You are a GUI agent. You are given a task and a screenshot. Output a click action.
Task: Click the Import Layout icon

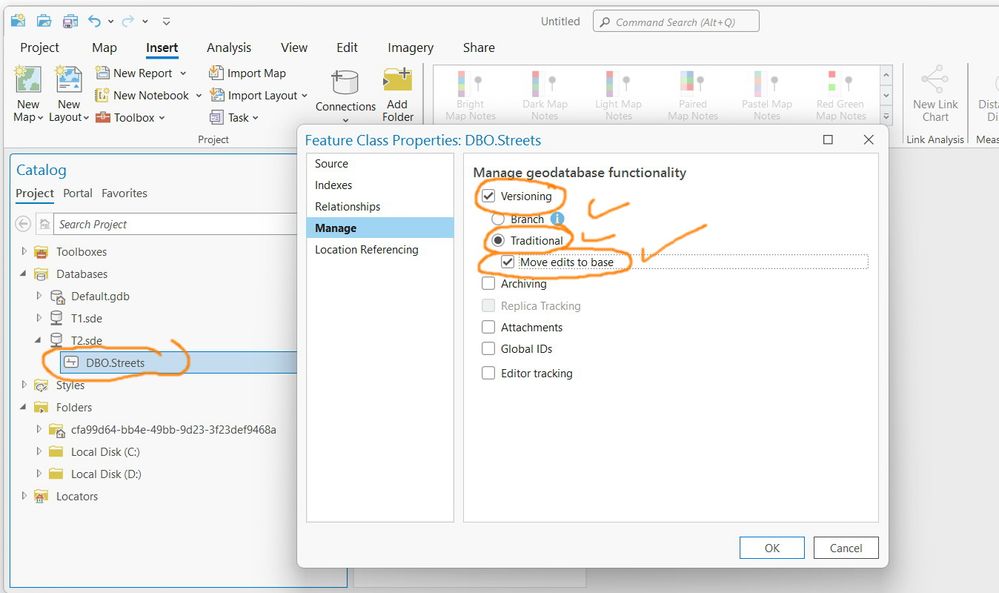click(x=217, y=95)
